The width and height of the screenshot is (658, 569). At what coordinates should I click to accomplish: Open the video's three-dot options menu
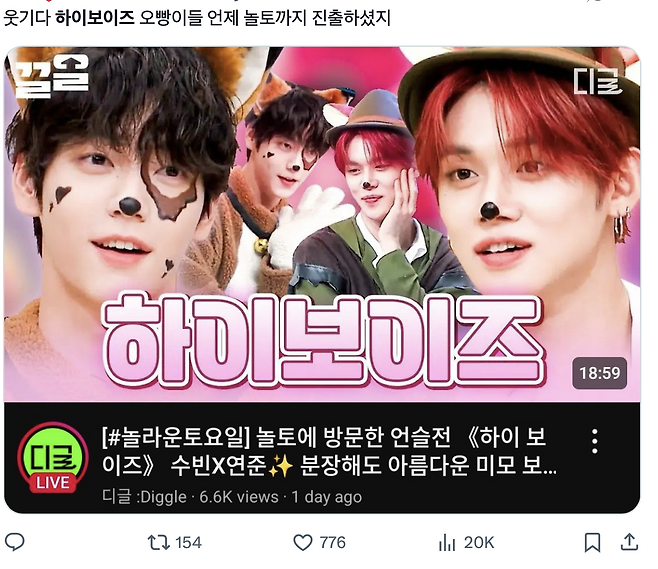594,441
